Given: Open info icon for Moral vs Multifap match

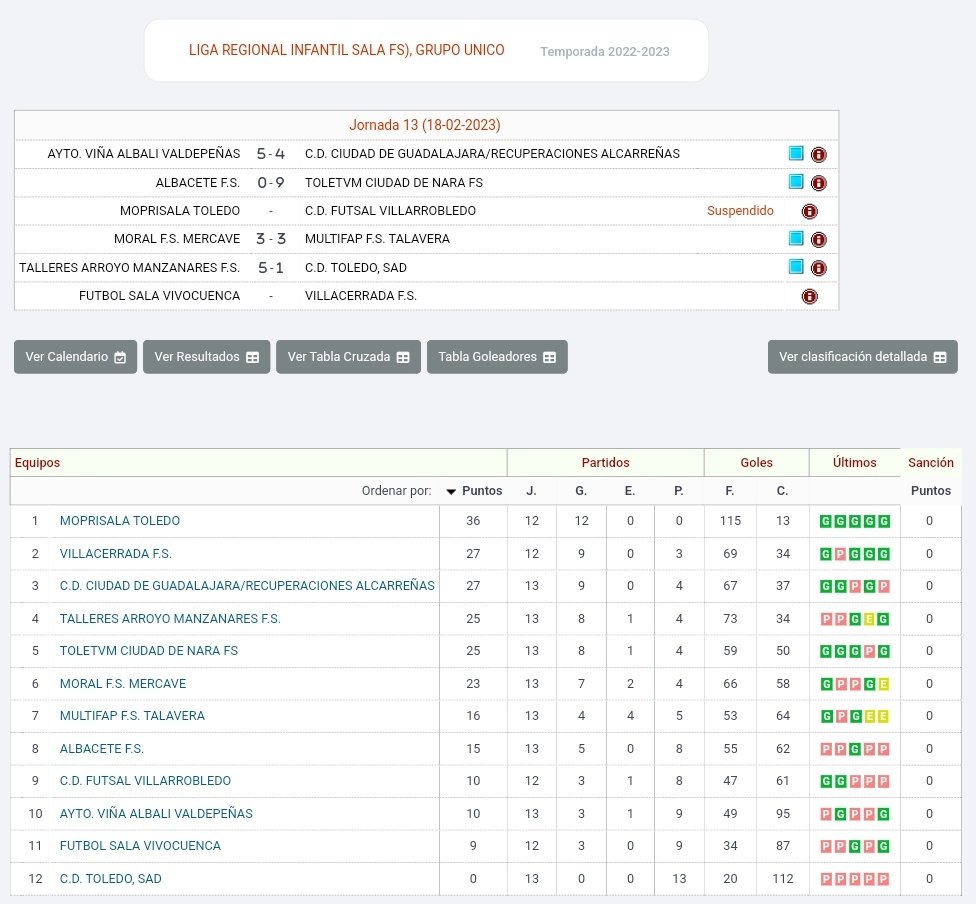Looking at the screenshot, I should pos(819,240).
